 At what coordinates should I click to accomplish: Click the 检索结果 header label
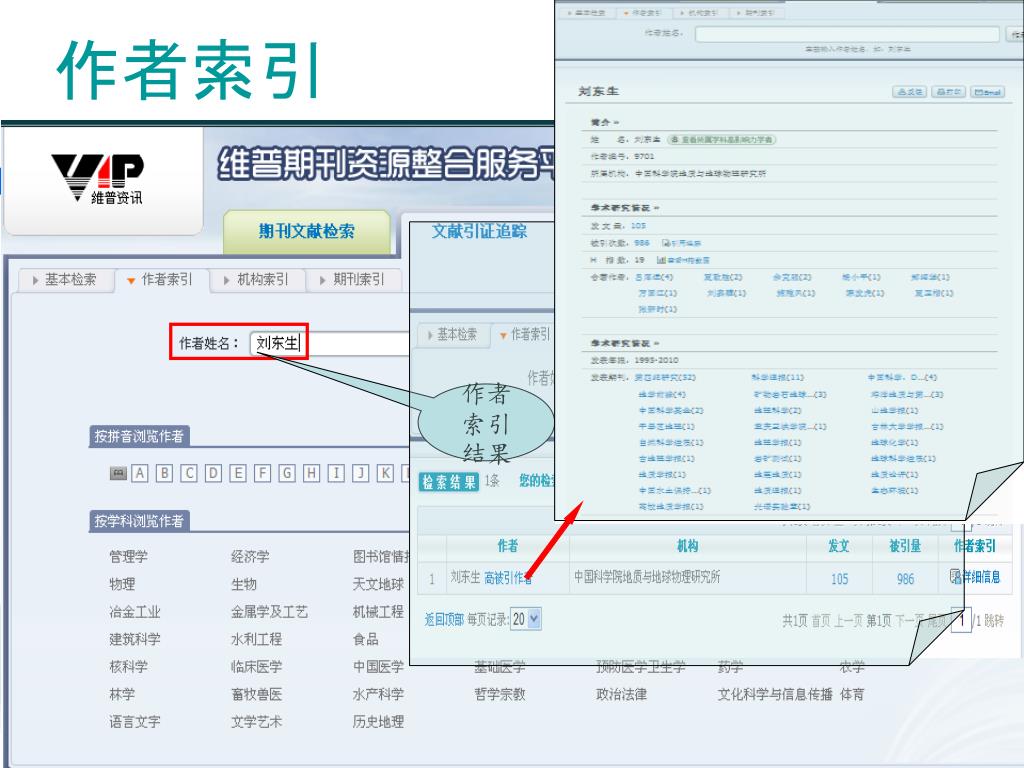coord(449,483)
